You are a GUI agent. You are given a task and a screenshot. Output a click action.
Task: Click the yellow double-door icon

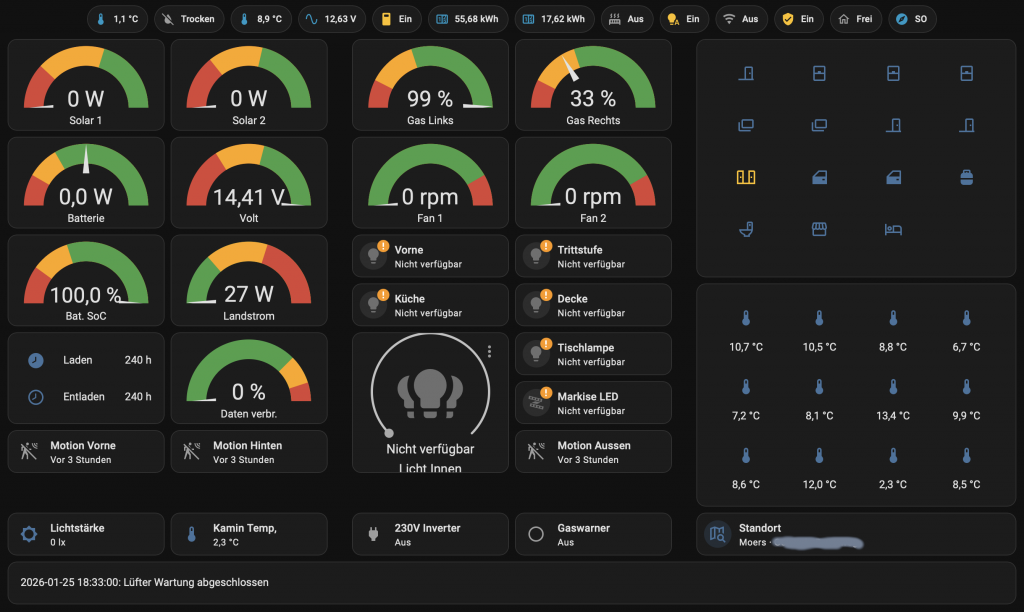(x=746, y=177)
